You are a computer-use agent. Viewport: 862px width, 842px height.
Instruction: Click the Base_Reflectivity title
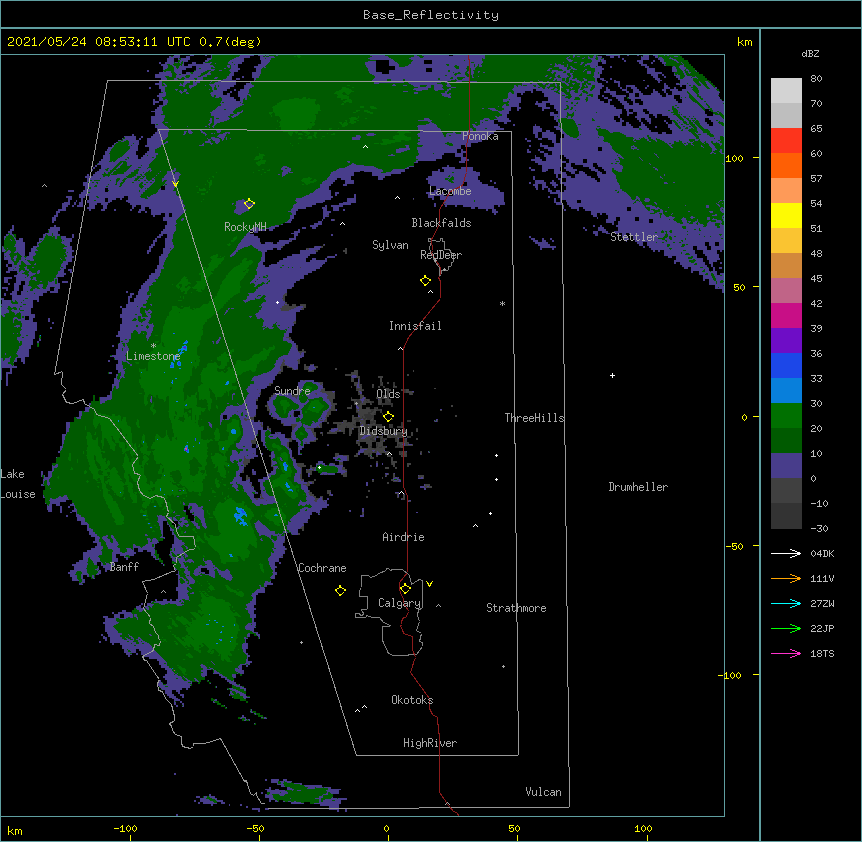pyautogui.click(x=430, y=15)
